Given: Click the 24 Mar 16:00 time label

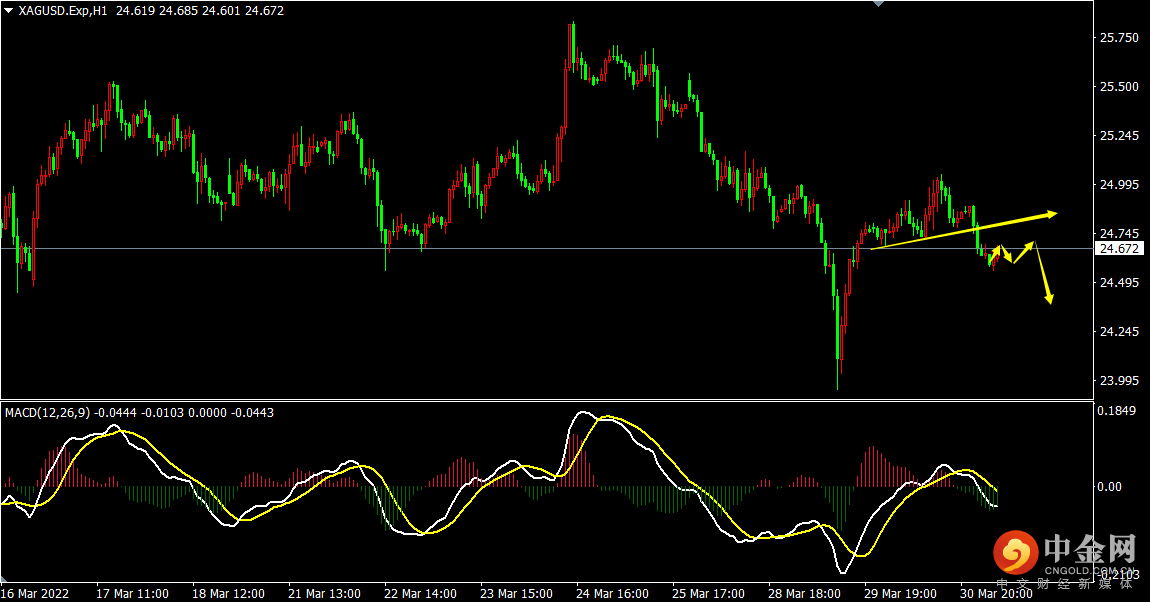Looking at the screenshot, I should click(x=612, y=593).
